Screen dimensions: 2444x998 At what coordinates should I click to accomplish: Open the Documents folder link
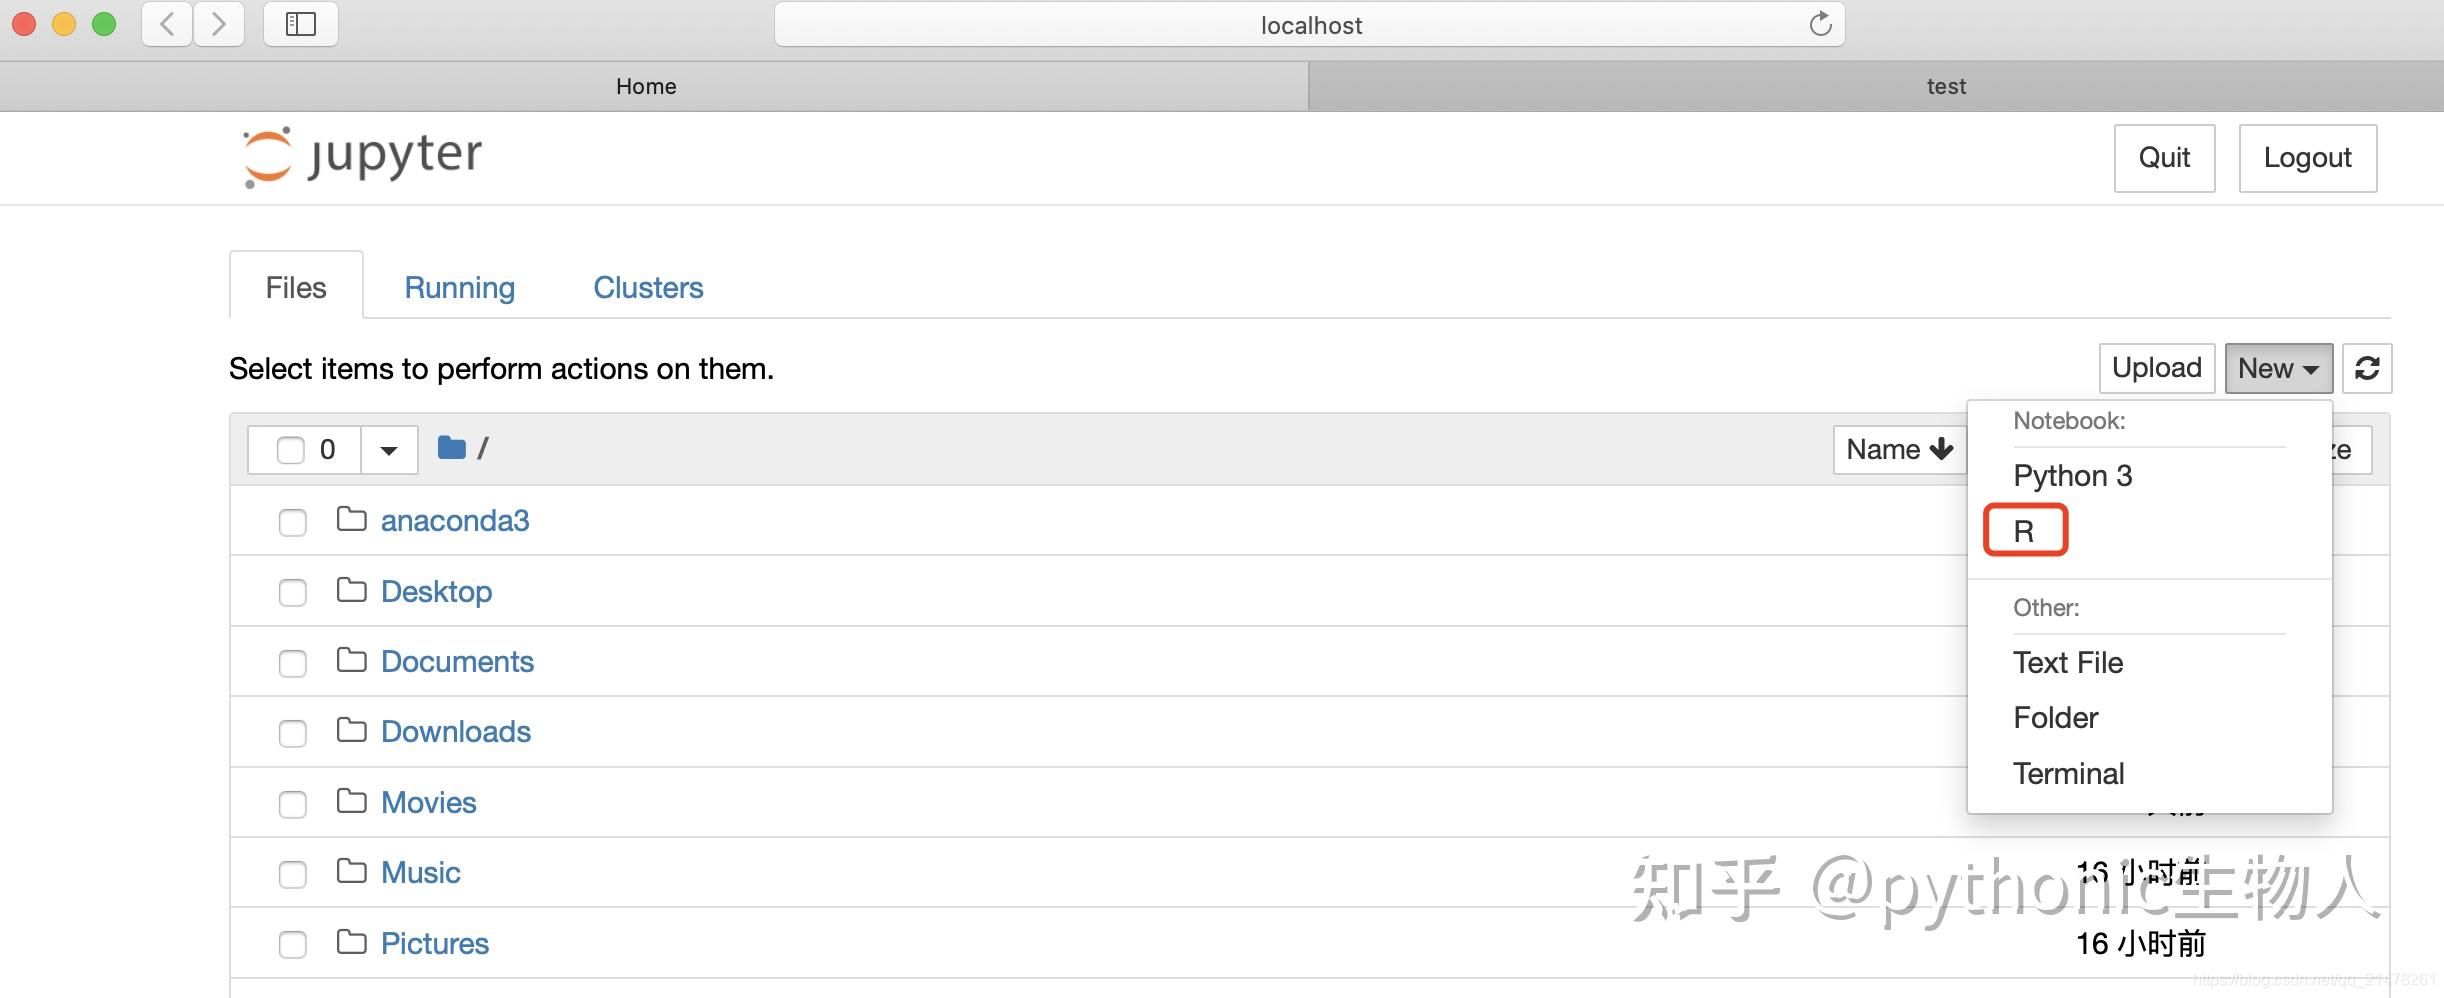(457, 661)
